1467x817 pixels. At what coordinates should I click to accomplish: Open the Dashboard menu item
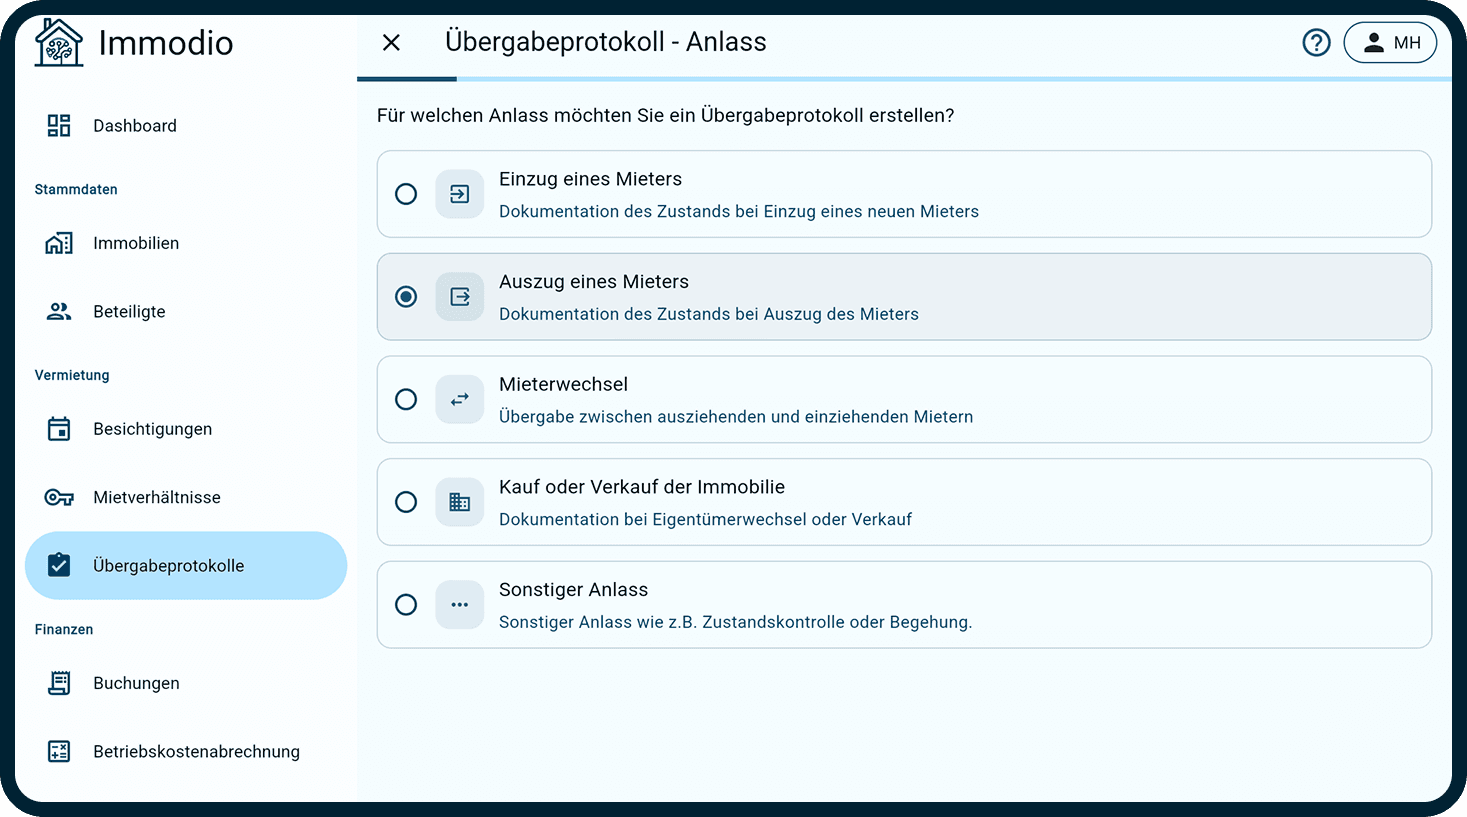(186, 125)
